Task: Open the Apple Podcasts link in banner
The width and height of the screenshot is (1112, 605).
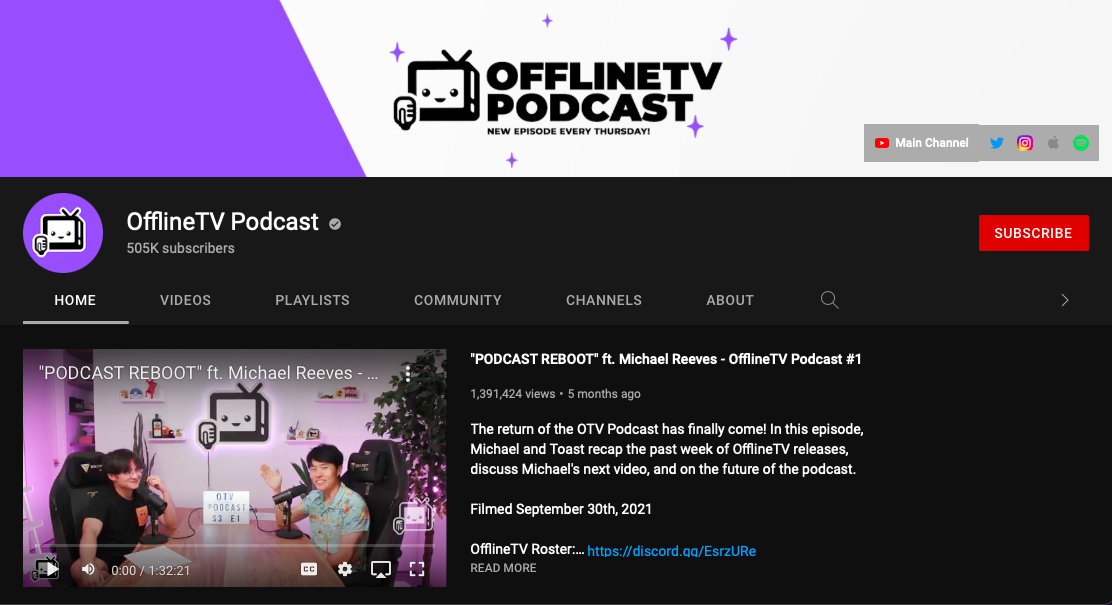Action: coord(1053,143)
